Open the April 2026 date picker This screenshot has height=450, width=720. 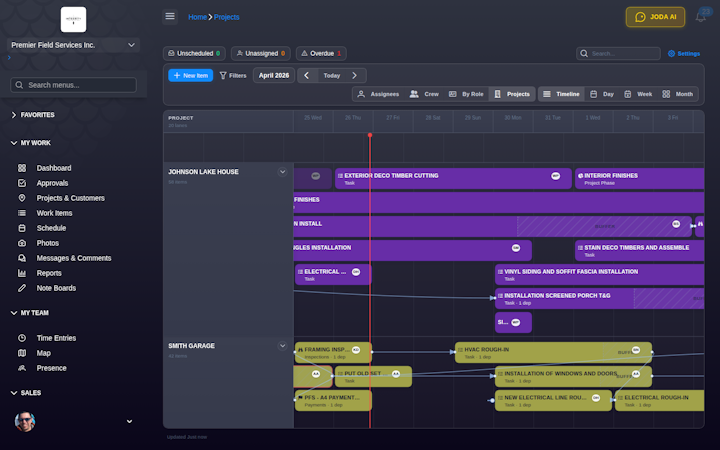tap(274, 75)
